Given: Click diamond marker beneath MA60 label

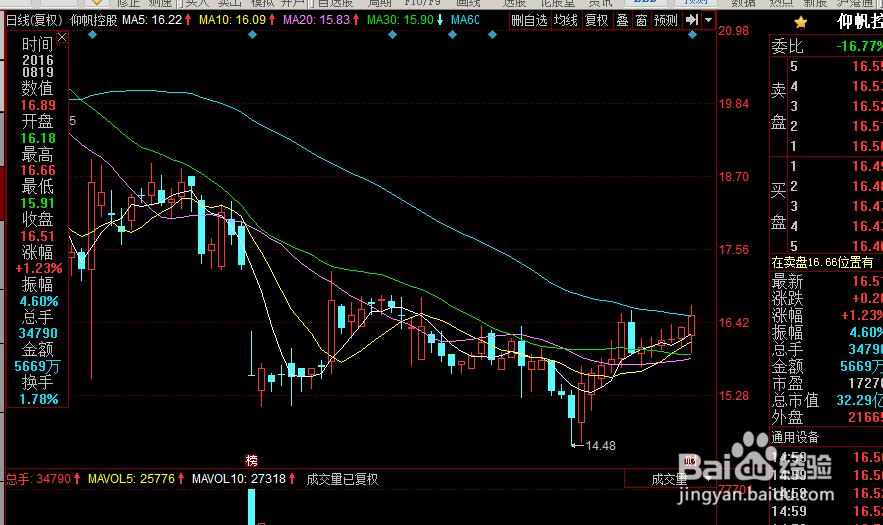Looking at the screenshot, I should (452, 35).
